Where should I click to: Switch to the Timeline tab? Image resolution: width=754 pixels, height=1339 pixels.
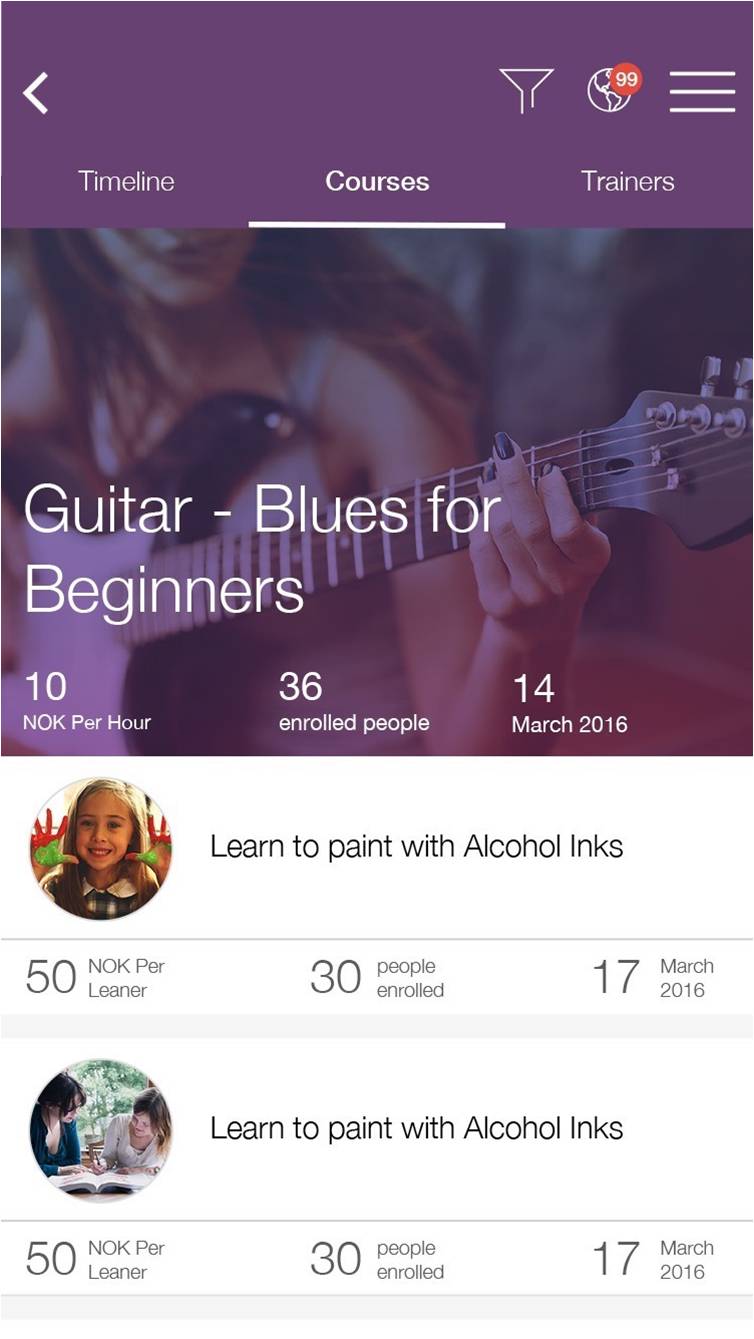(x=126, y=181)
